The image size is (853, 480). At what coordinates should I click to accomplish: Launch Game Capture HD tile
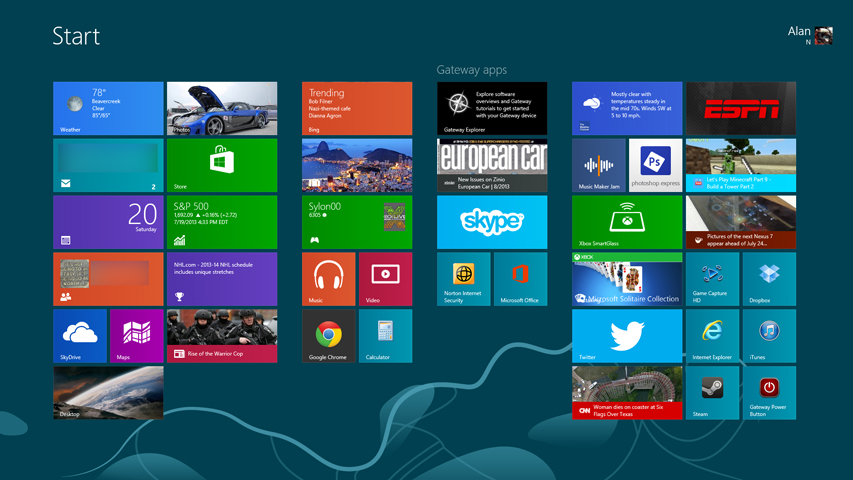coord(712,279)
